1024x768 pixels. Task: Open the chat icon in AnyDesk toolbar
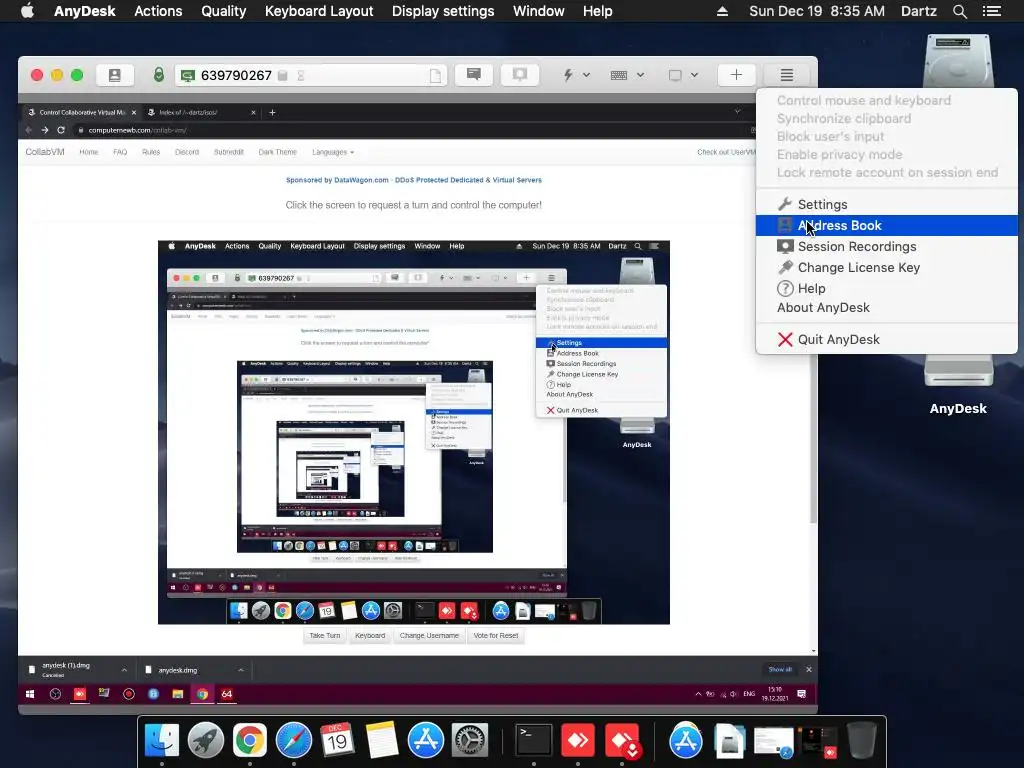coord(474,74)
